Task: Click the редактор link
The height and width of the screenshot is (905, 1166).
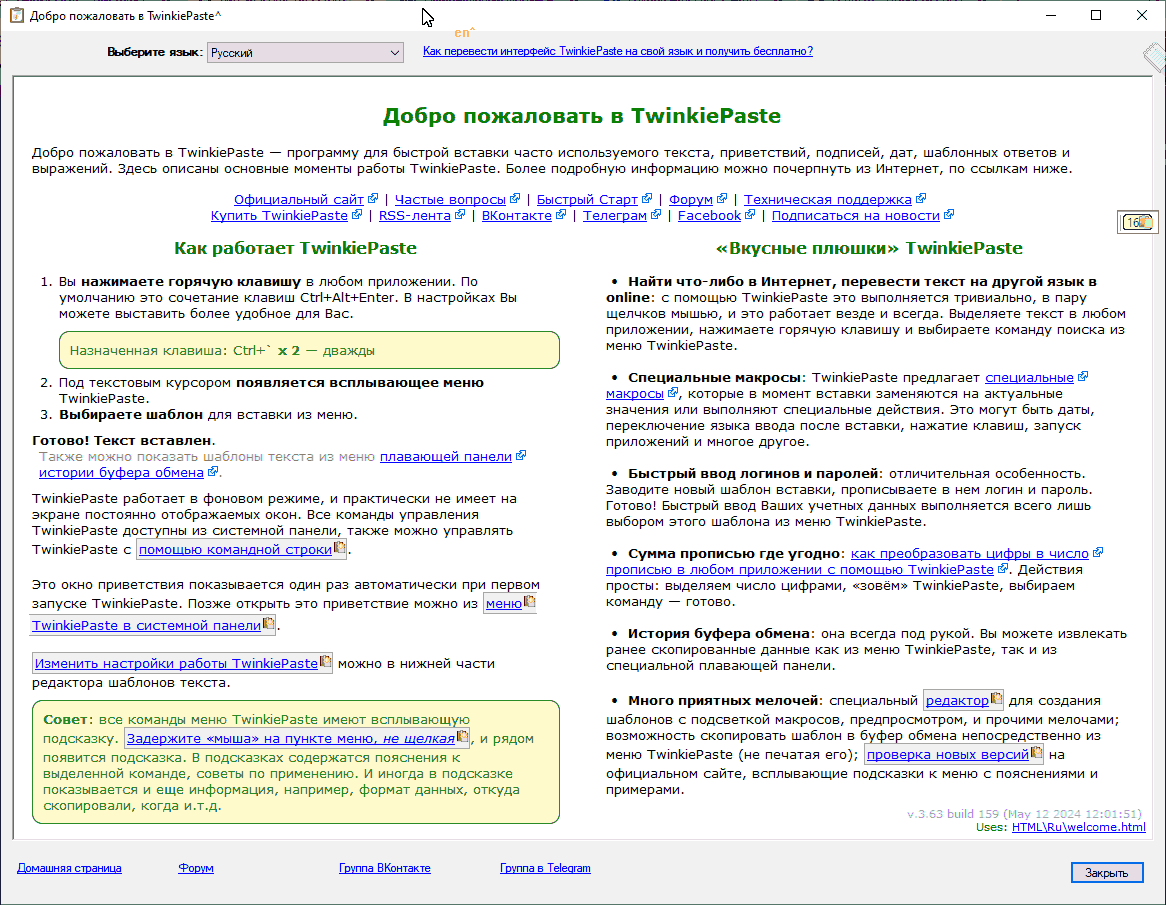Action: pos(956,701)
